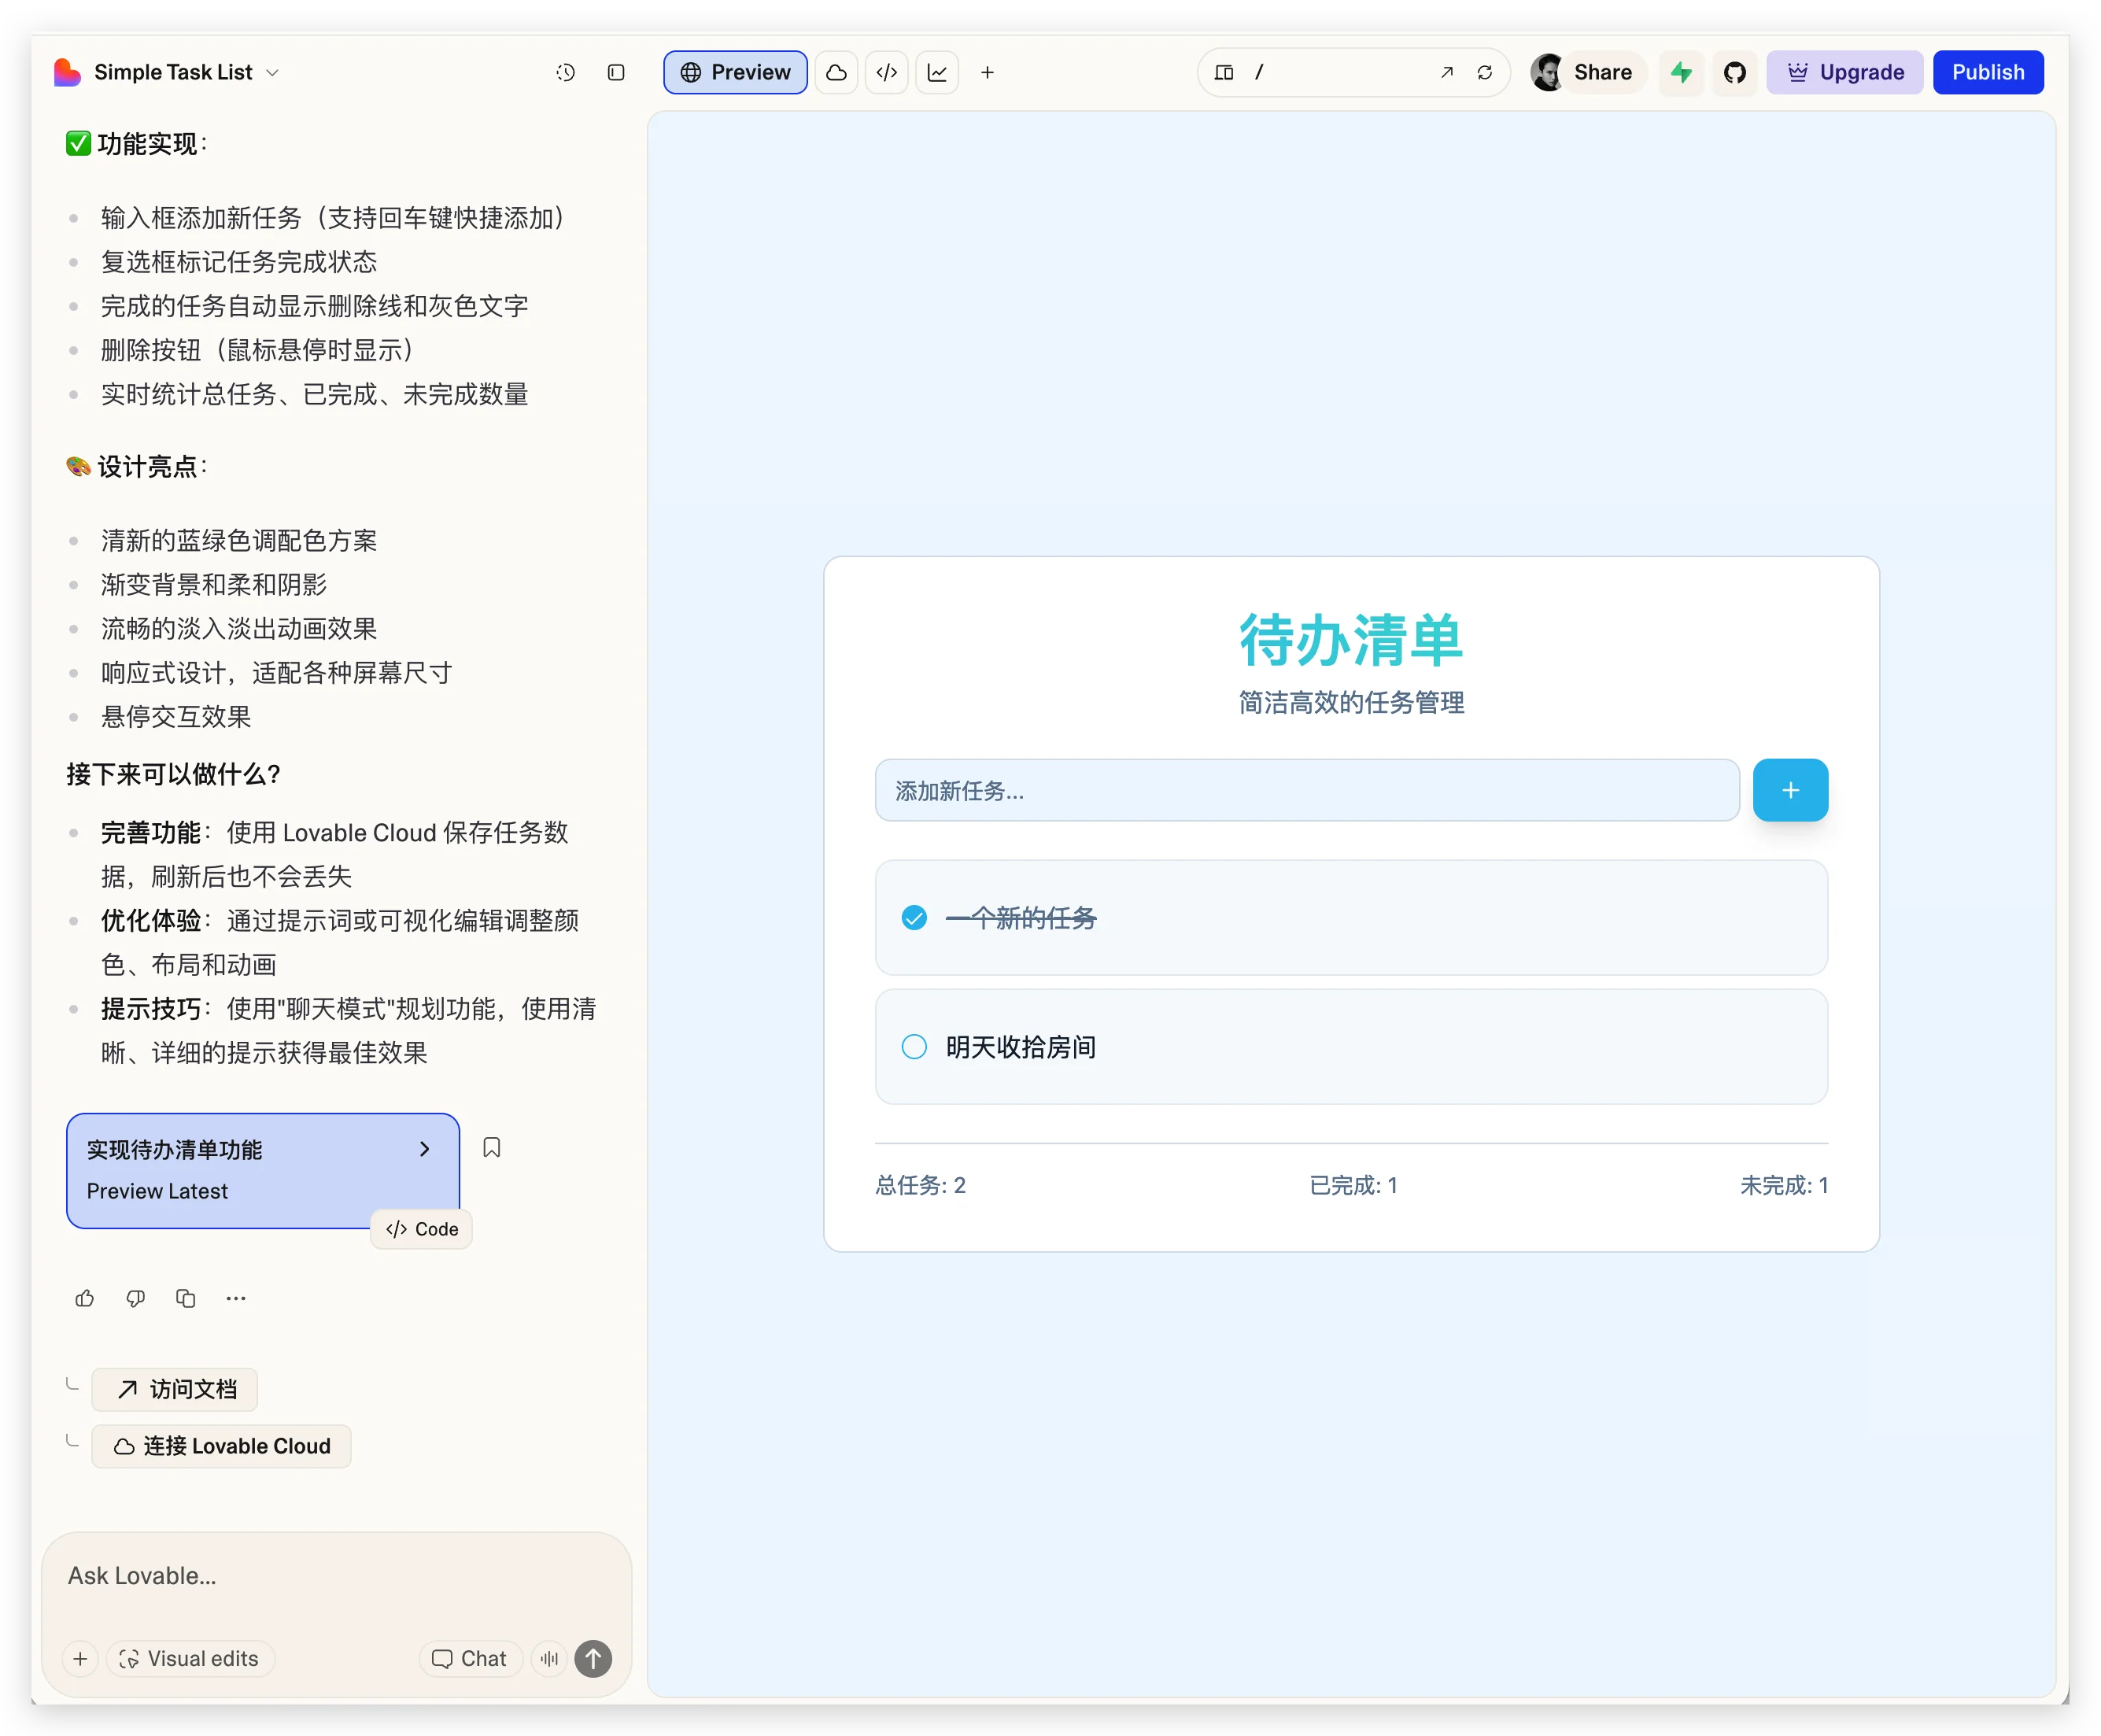Open the Cloud tab icon
2101x1736 pixels.
click(836, 72)
